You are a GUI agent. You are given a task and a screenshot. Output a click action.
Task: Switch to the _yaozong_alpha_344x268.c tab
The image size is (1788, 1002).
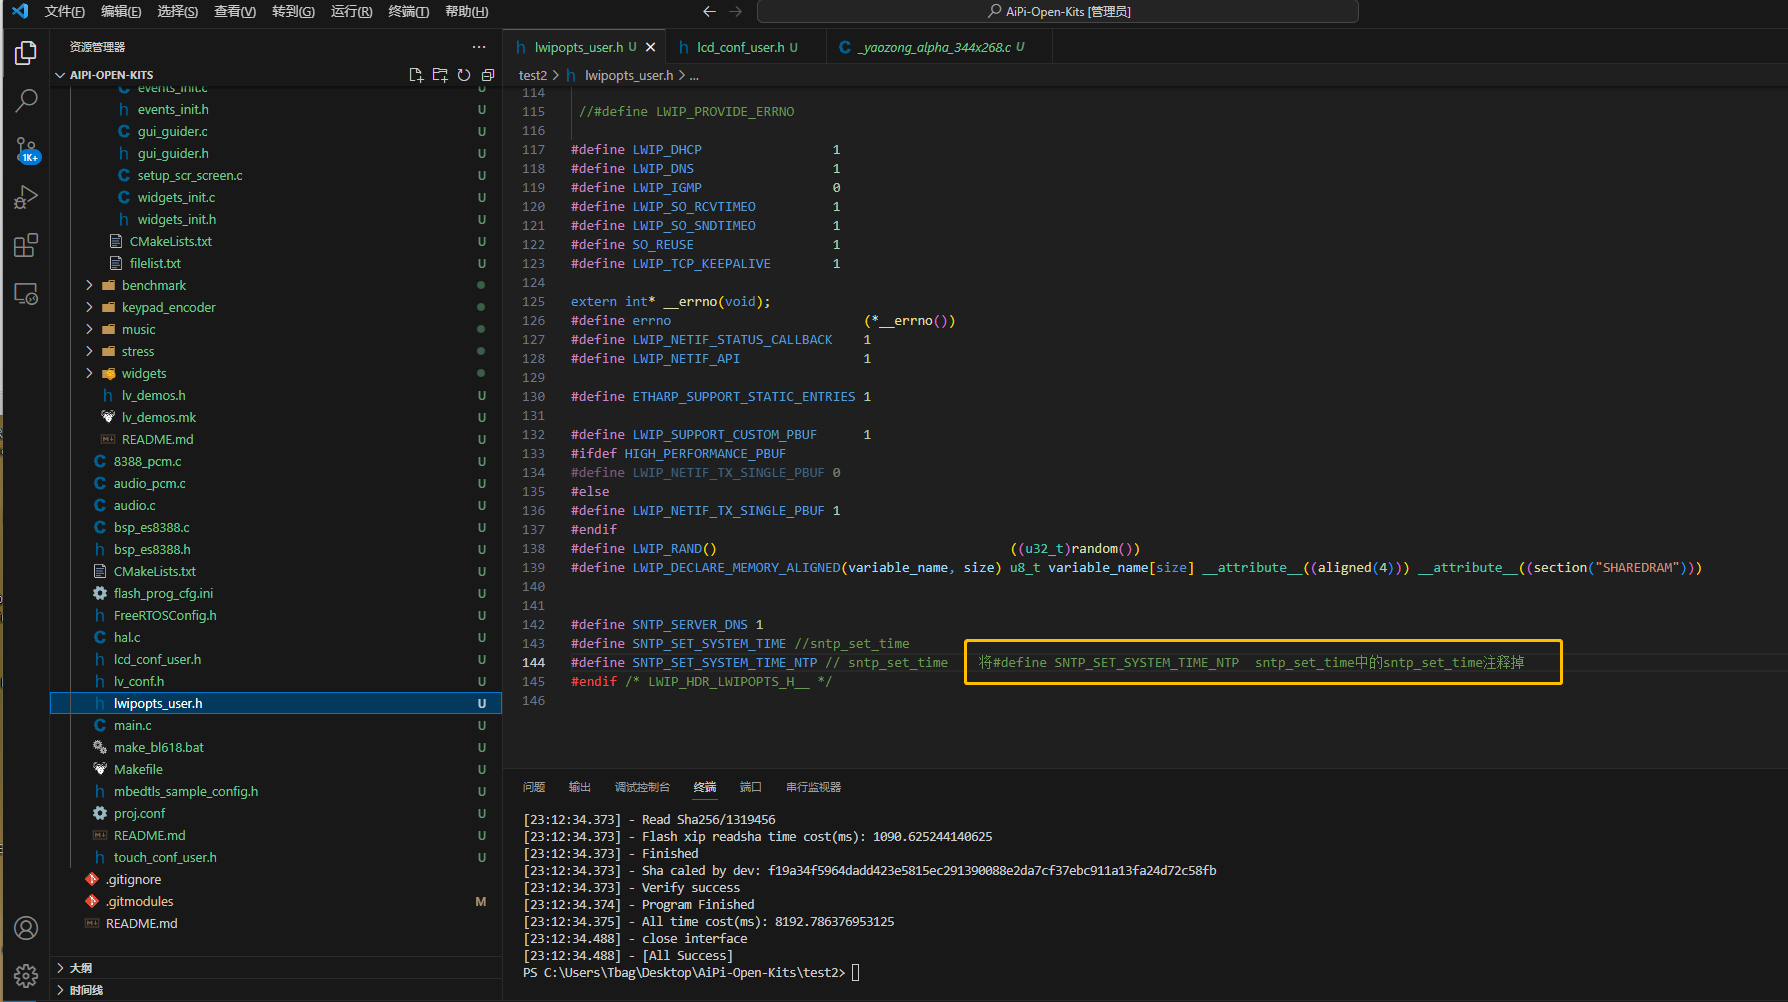(937, 47)
